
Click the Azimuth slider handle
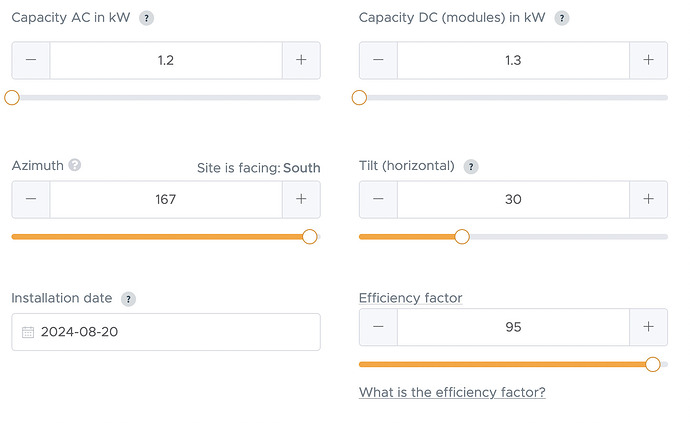pos(309,237)
